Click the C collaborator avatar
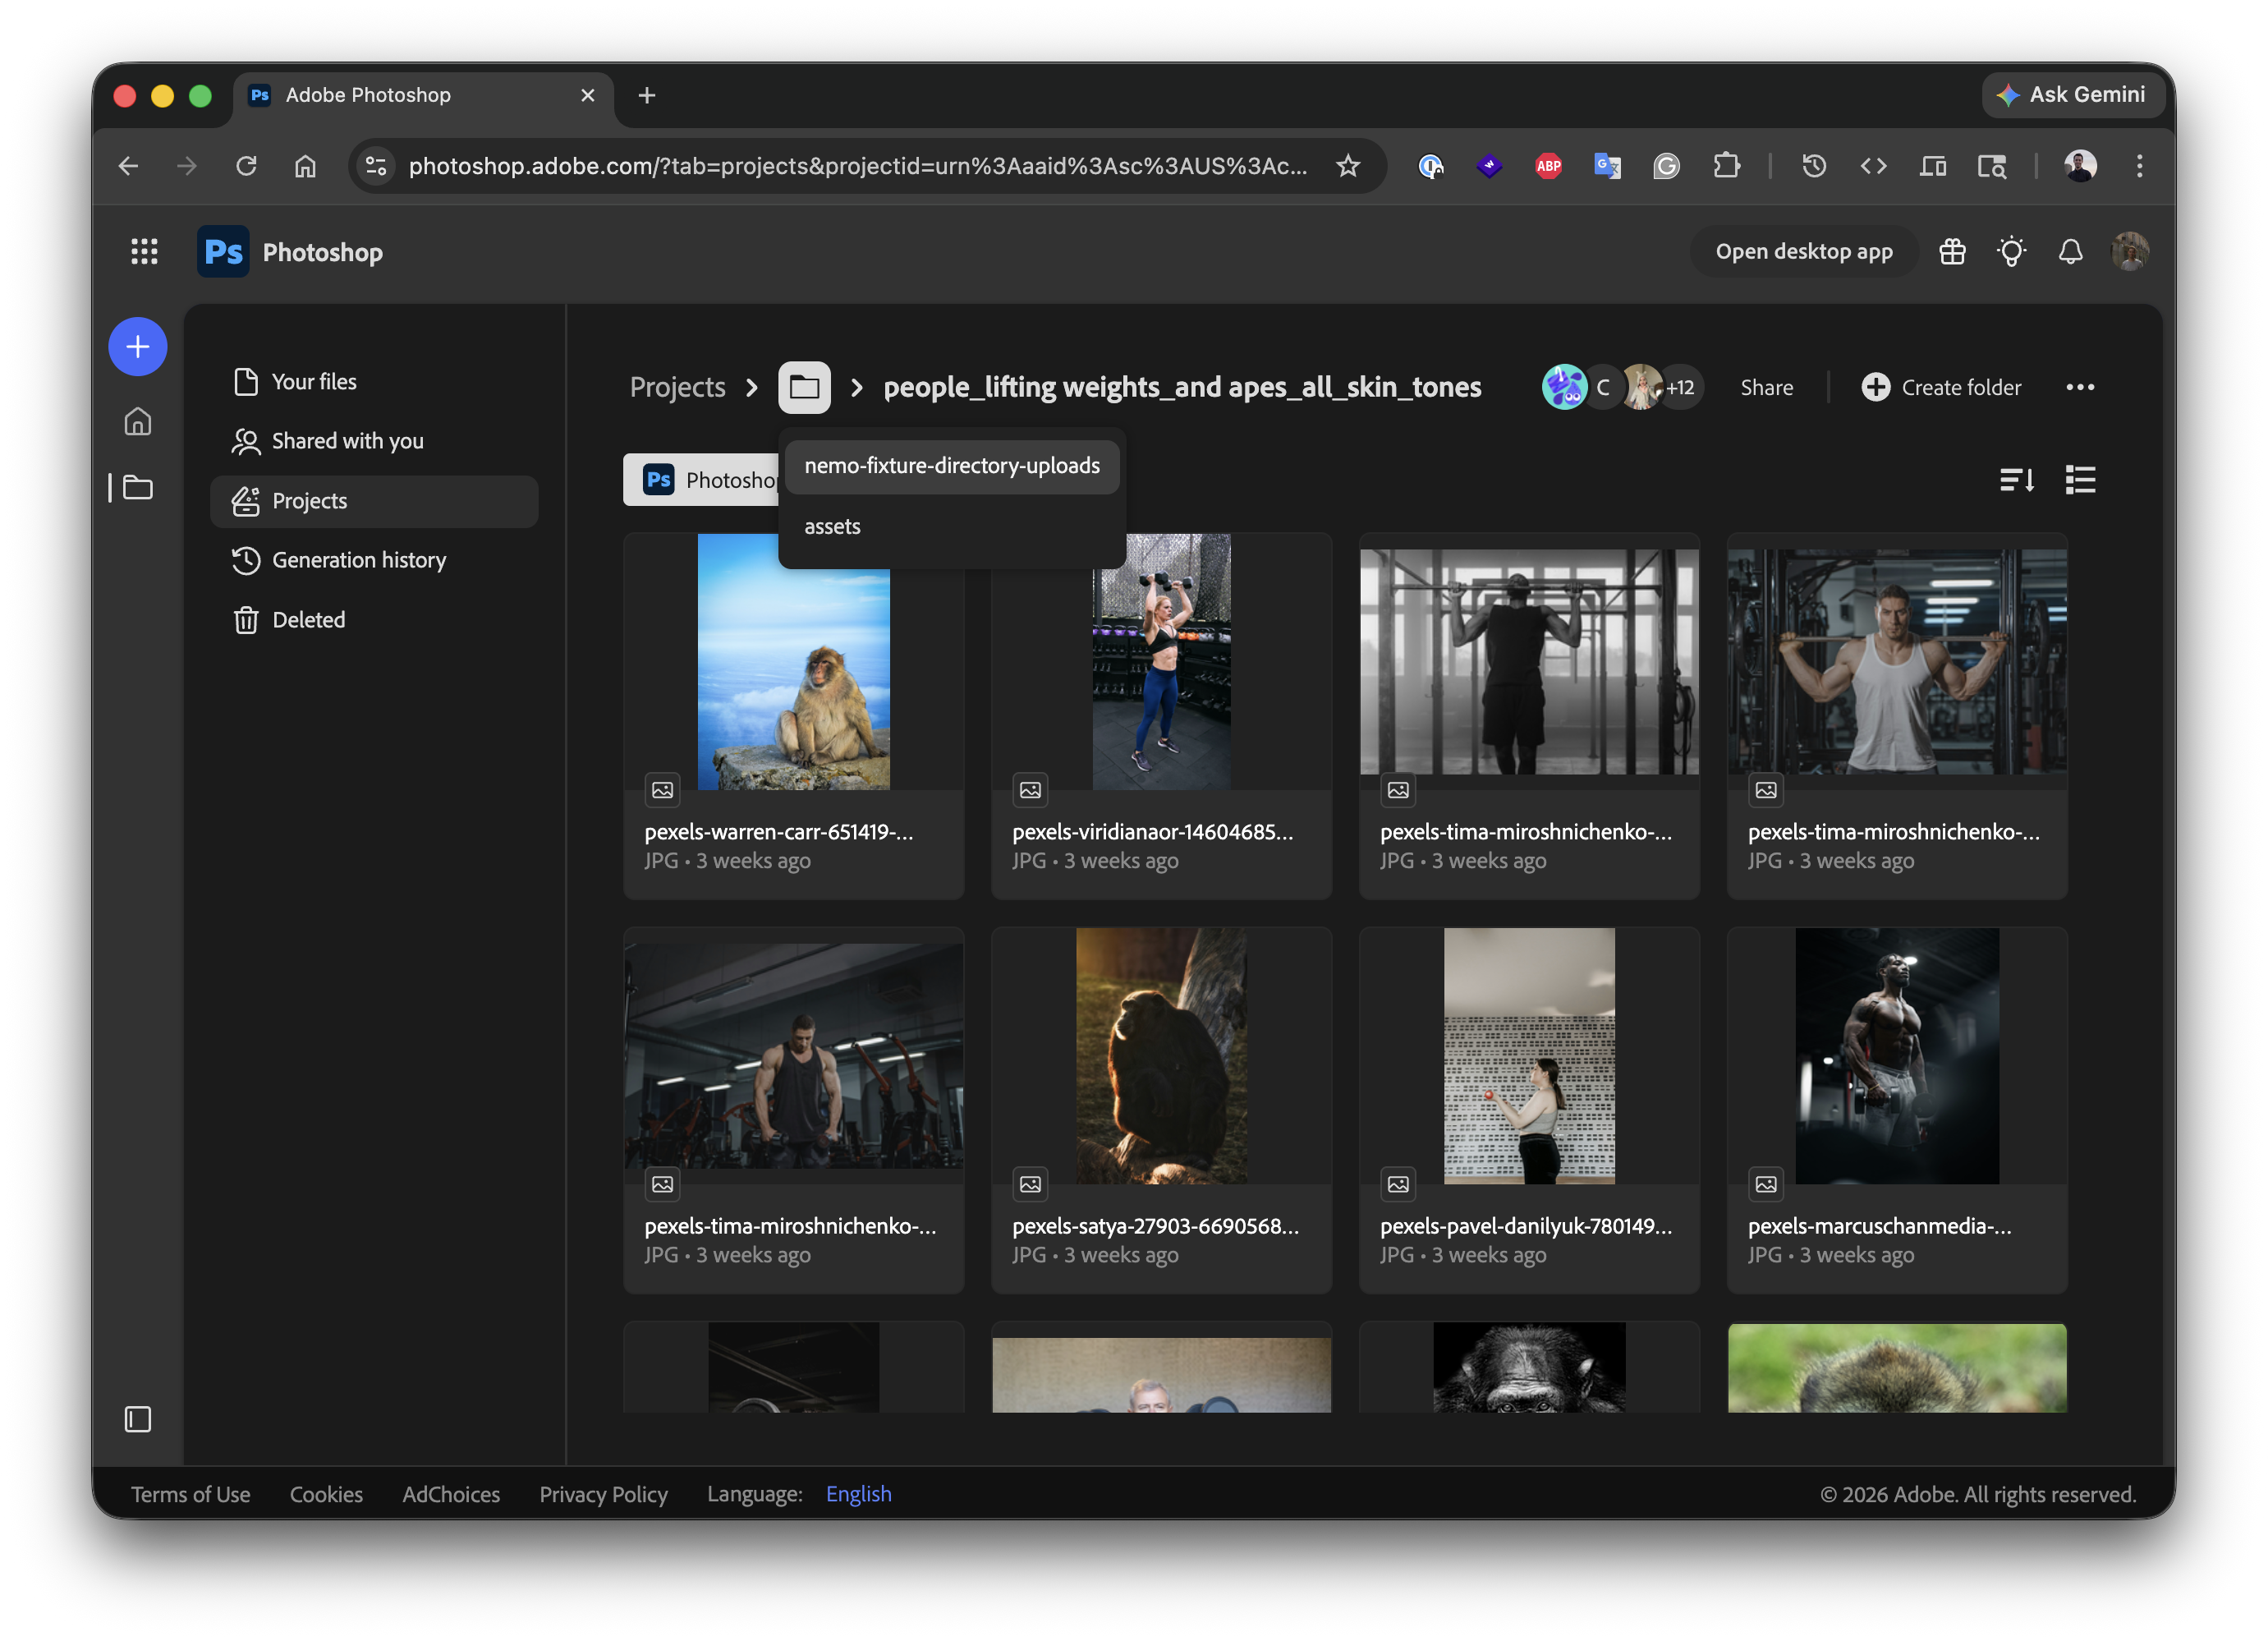 [x=1603, y=387]
